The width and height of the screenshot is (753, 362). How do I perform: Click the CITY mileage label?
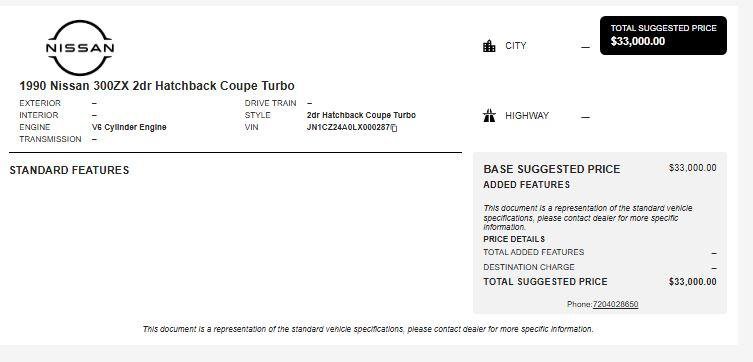pos(516,46)
